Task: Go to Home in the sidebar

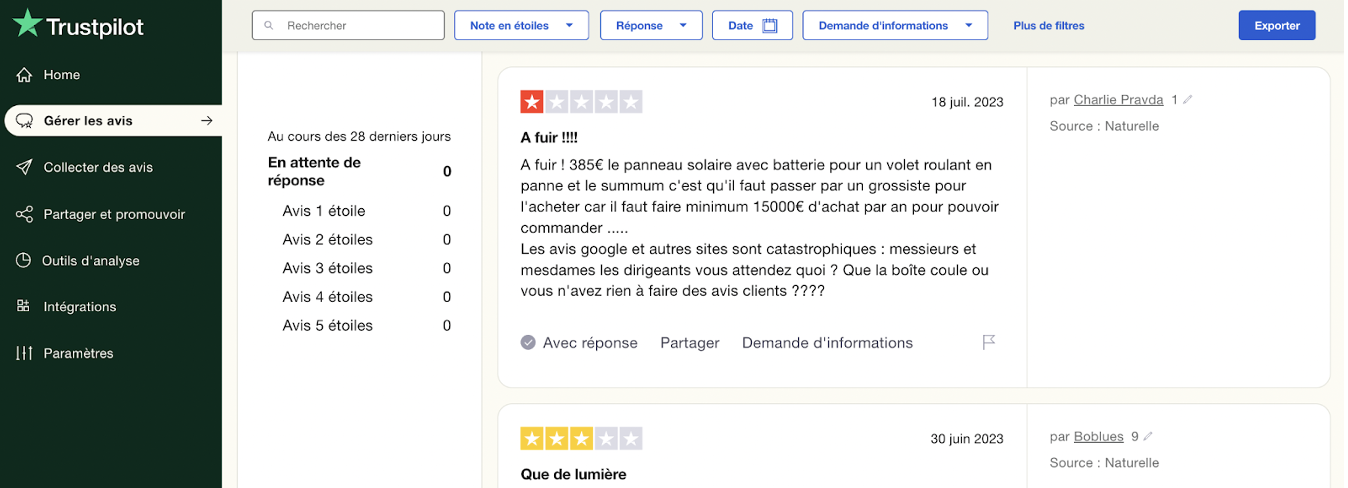Action: (x=61, y=75)
